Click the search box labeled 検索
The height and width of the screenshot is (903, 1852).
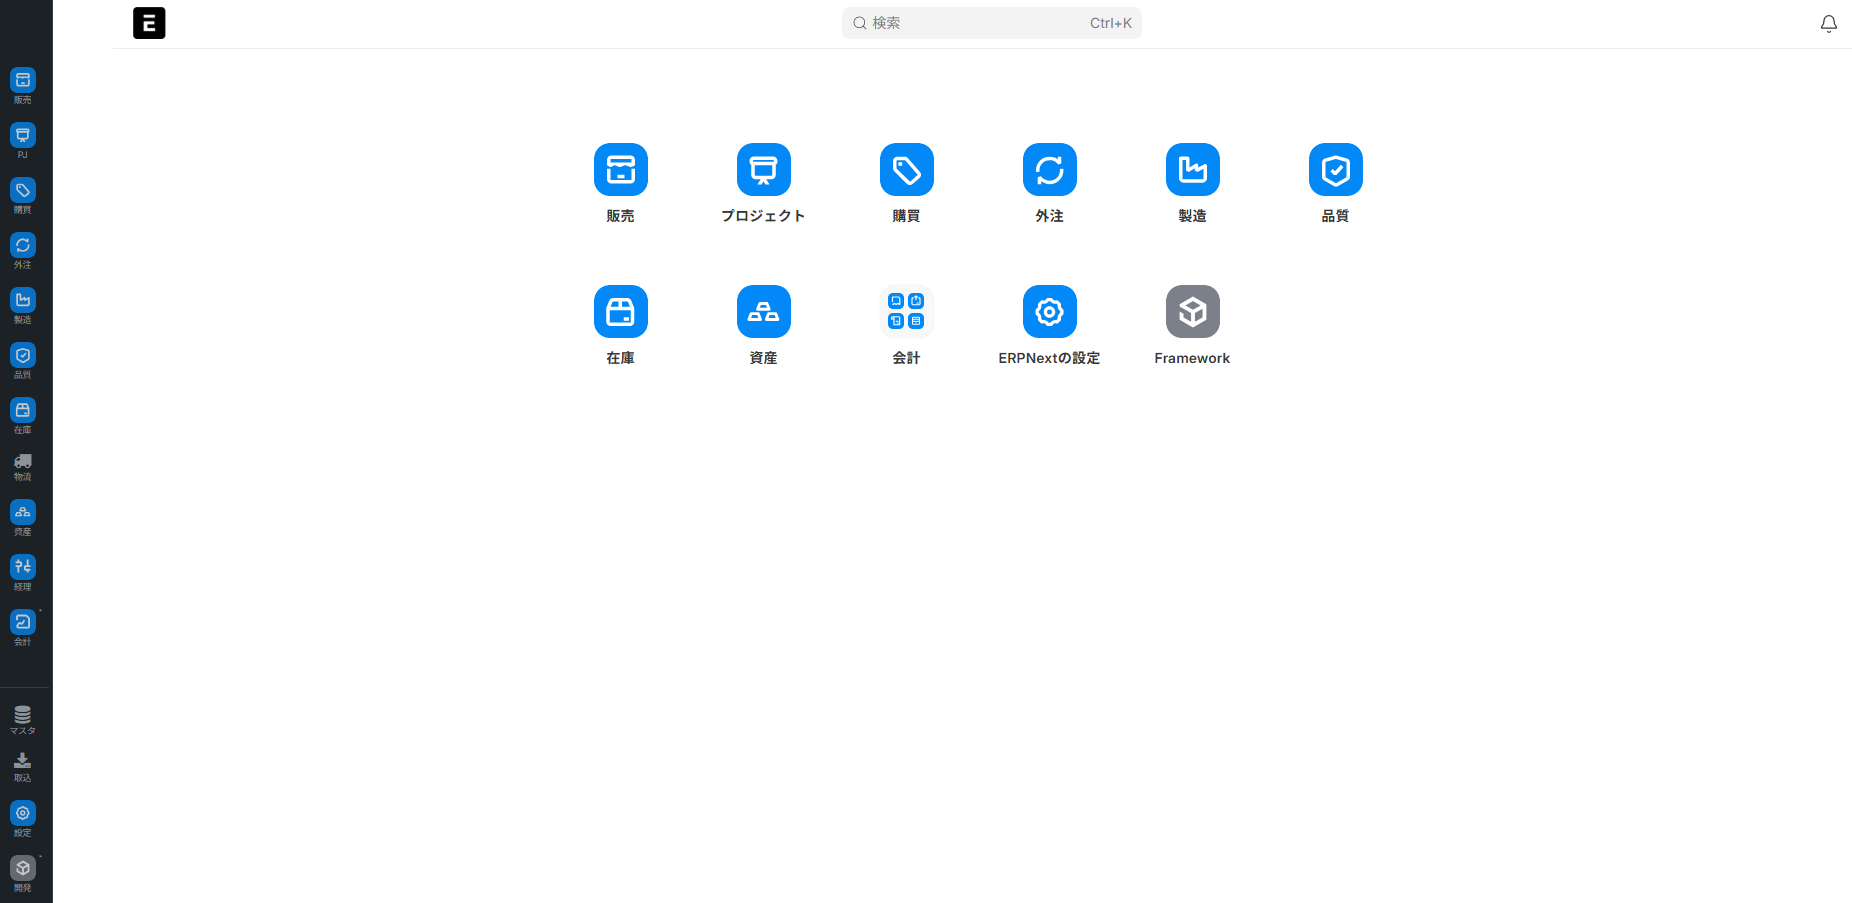click(x=990, y=23)
